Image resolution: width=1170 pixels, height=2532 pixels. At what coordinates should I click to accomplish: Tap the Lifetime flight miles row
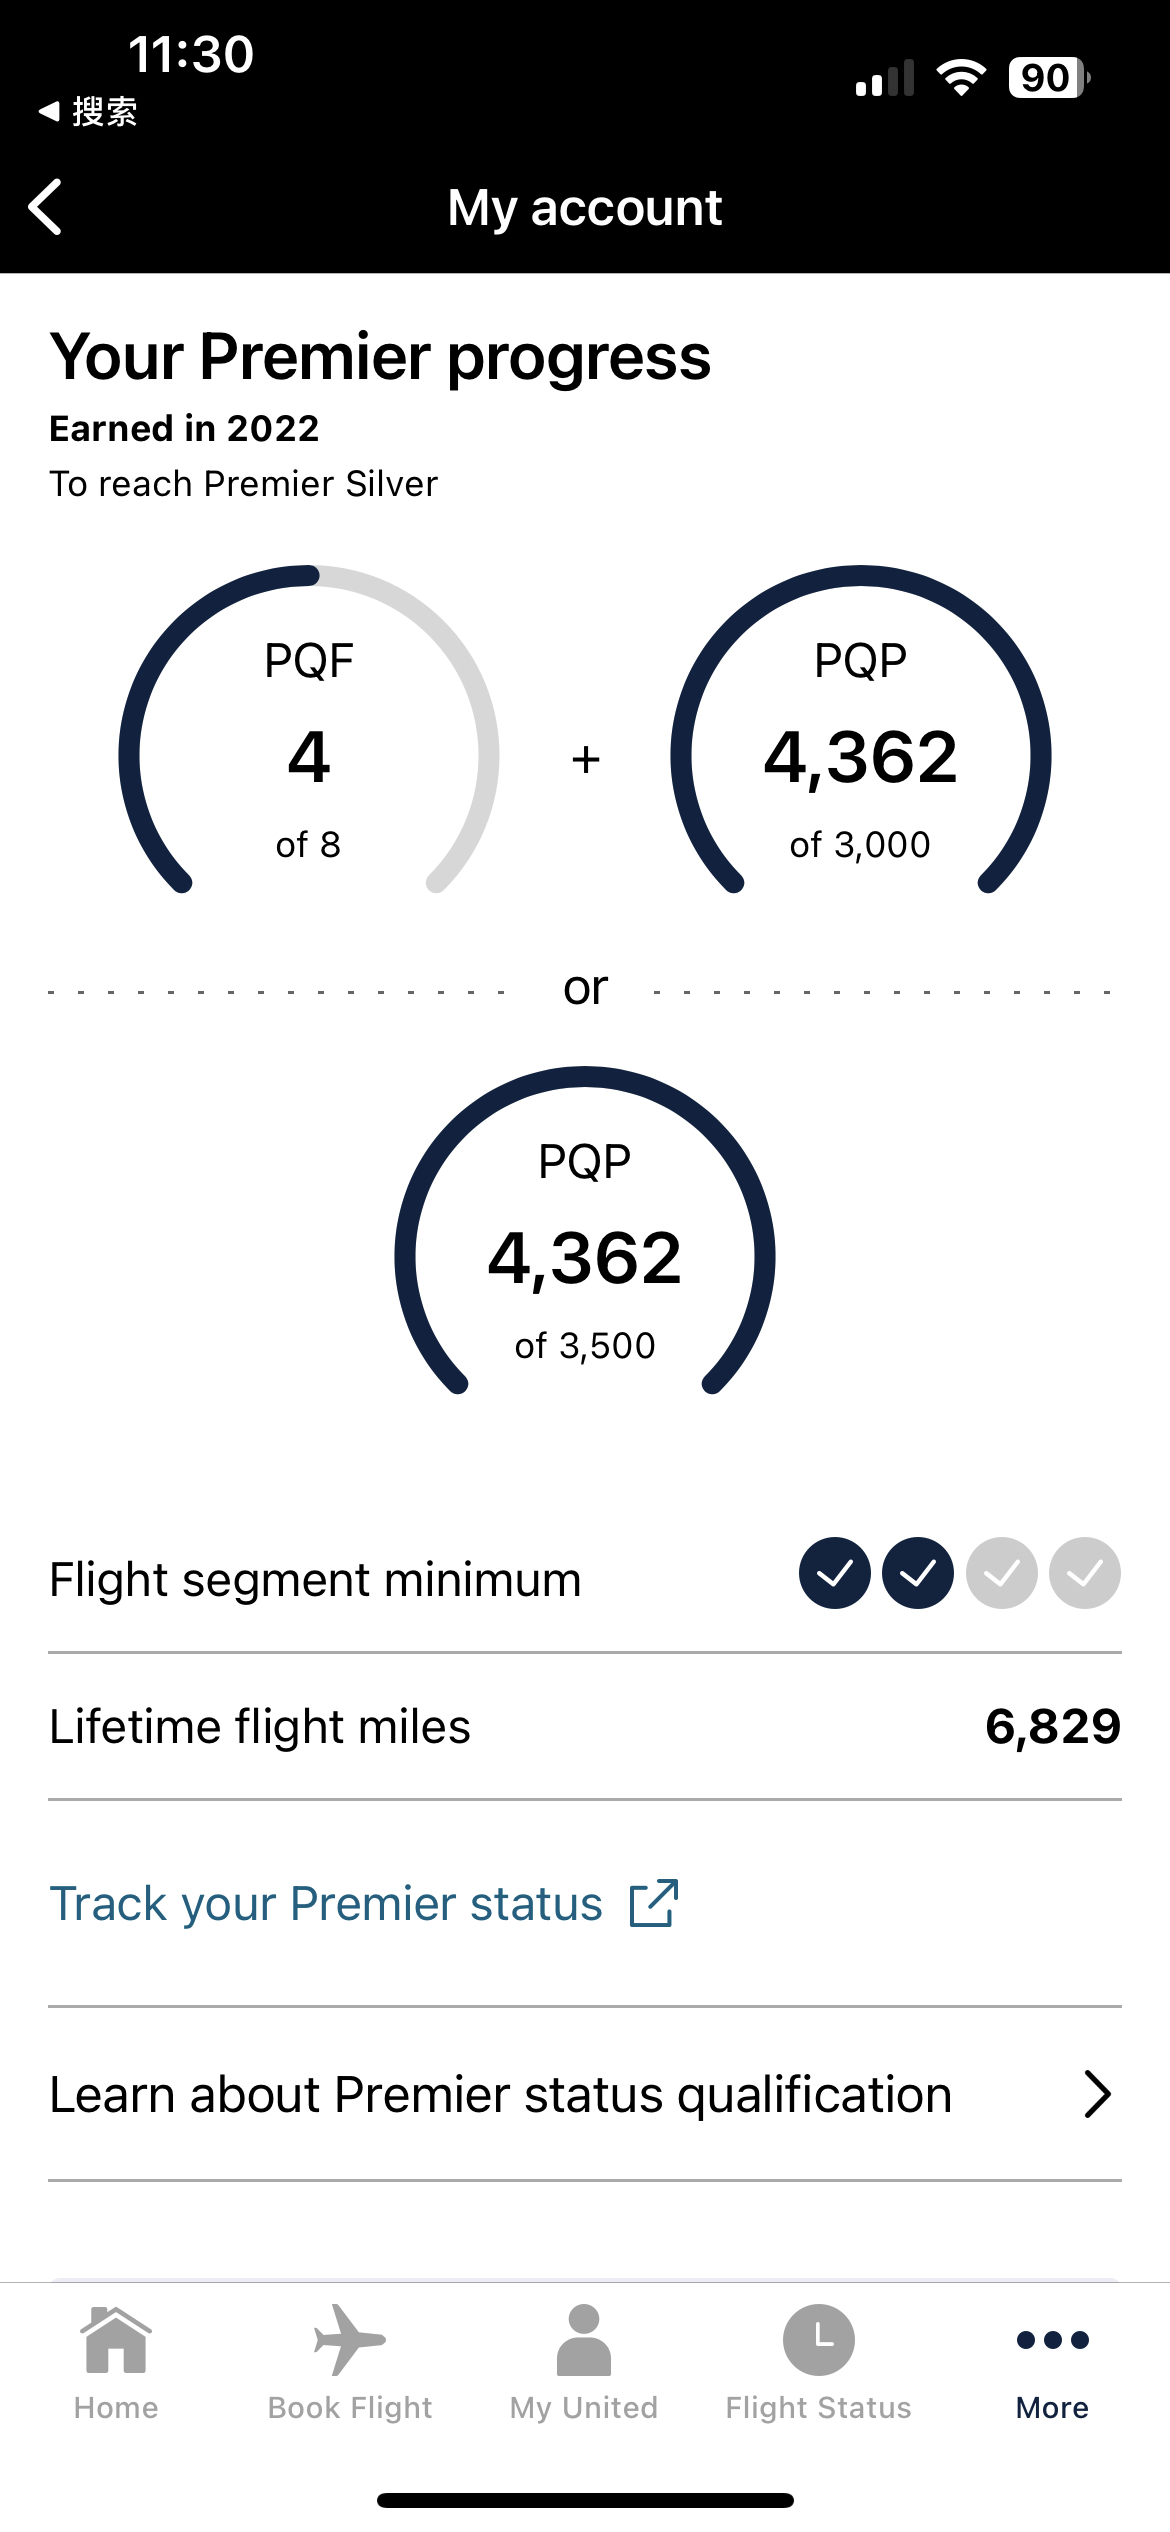tap(585, 1727)
